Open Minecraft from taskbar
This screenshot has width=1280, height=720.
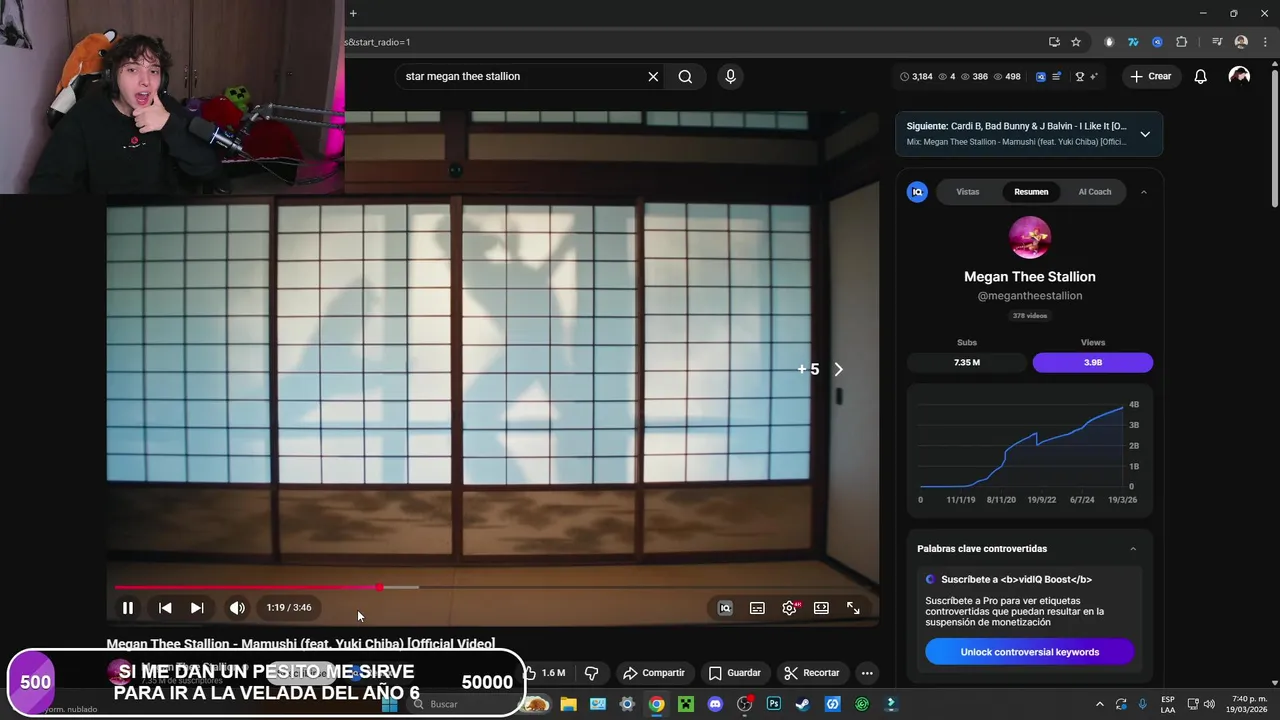pos(686,704)
